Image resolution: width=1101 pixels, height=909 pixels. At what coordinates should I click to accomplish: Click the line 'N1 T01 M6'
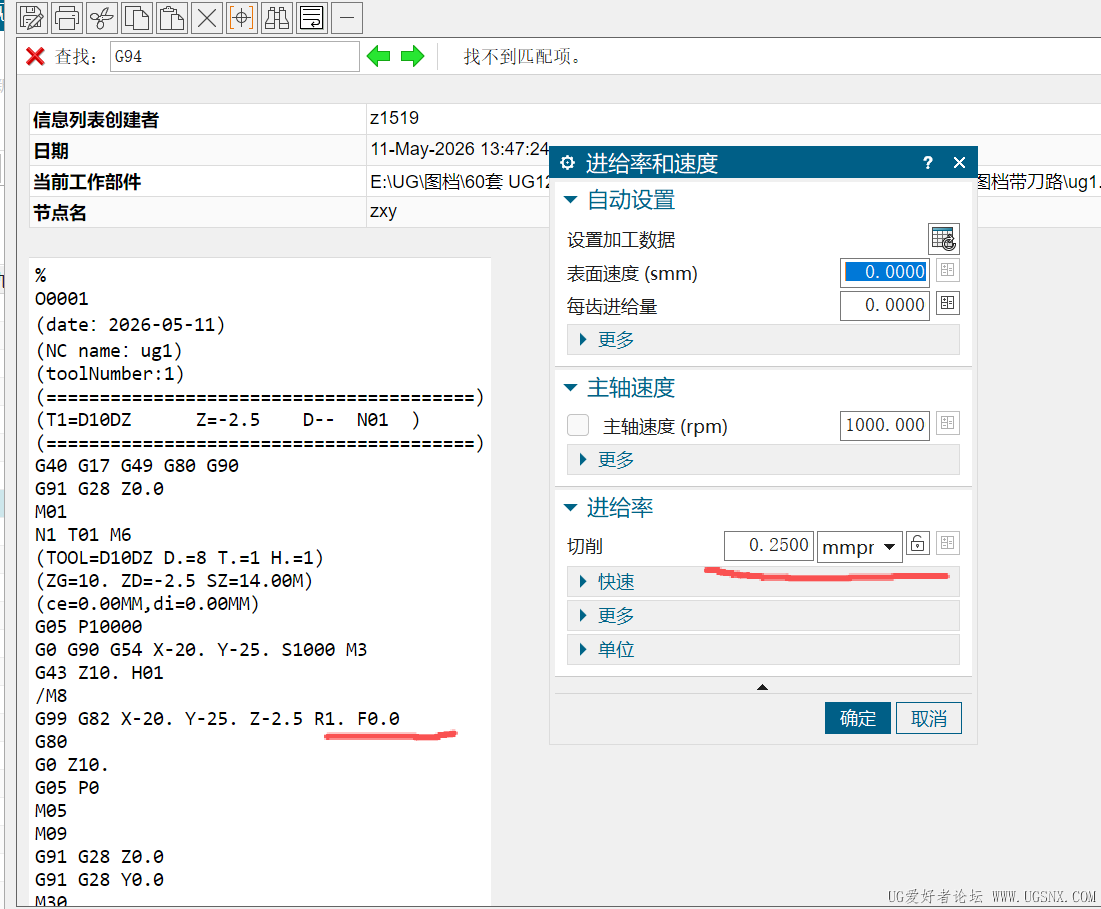(x=83, y=535)
